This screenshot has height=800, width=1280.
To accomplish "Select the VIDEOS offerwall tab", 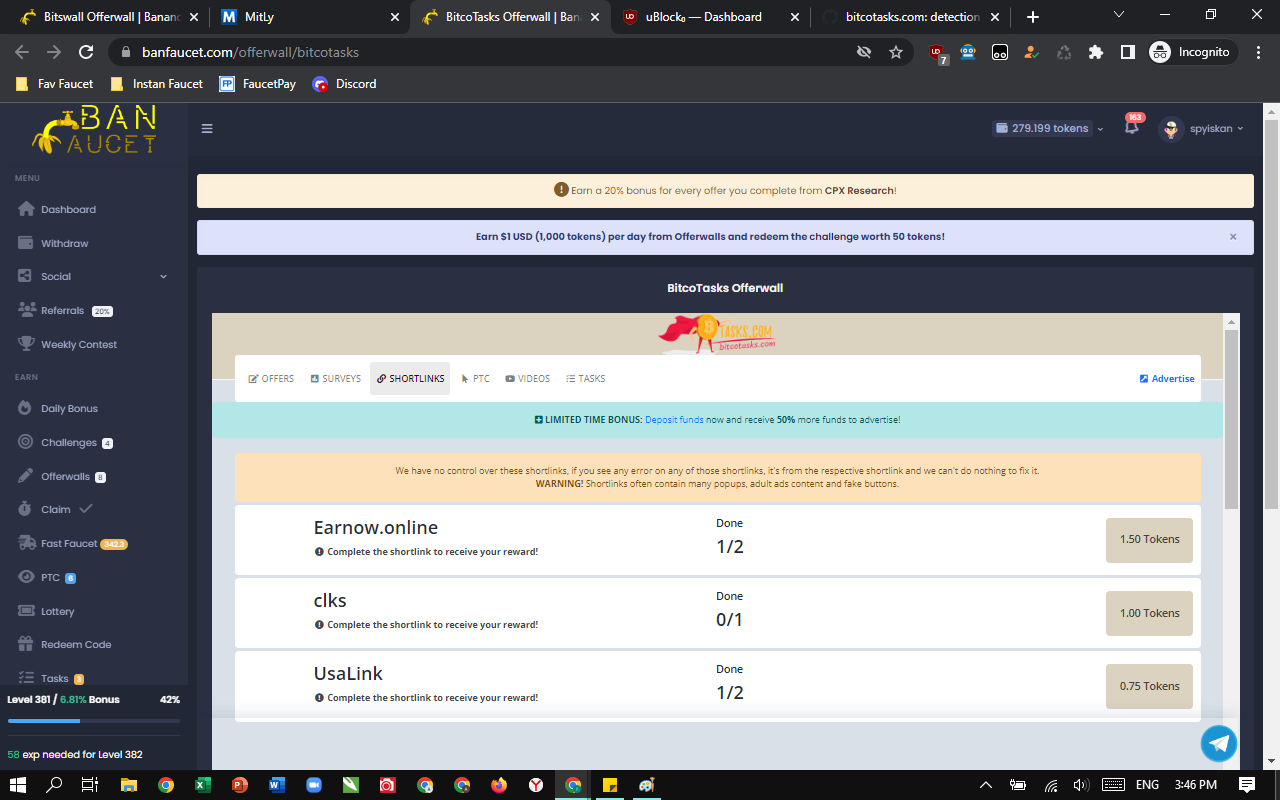I will (x=527, y=378).
